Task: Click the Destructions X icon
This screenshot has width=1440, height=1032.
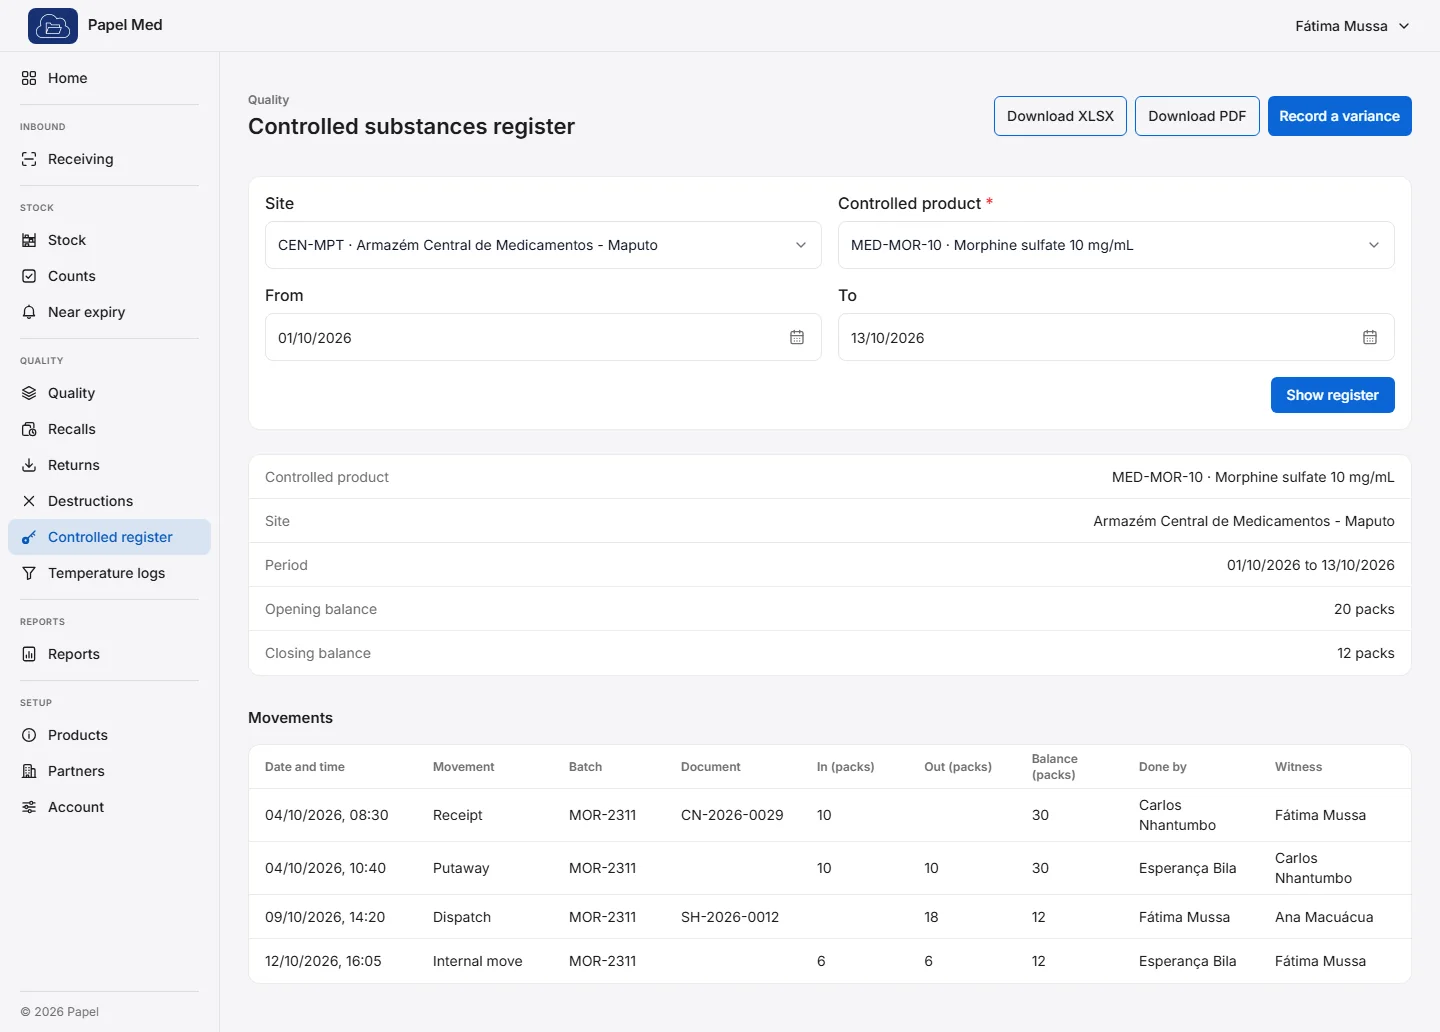Action: coord(29,501)
